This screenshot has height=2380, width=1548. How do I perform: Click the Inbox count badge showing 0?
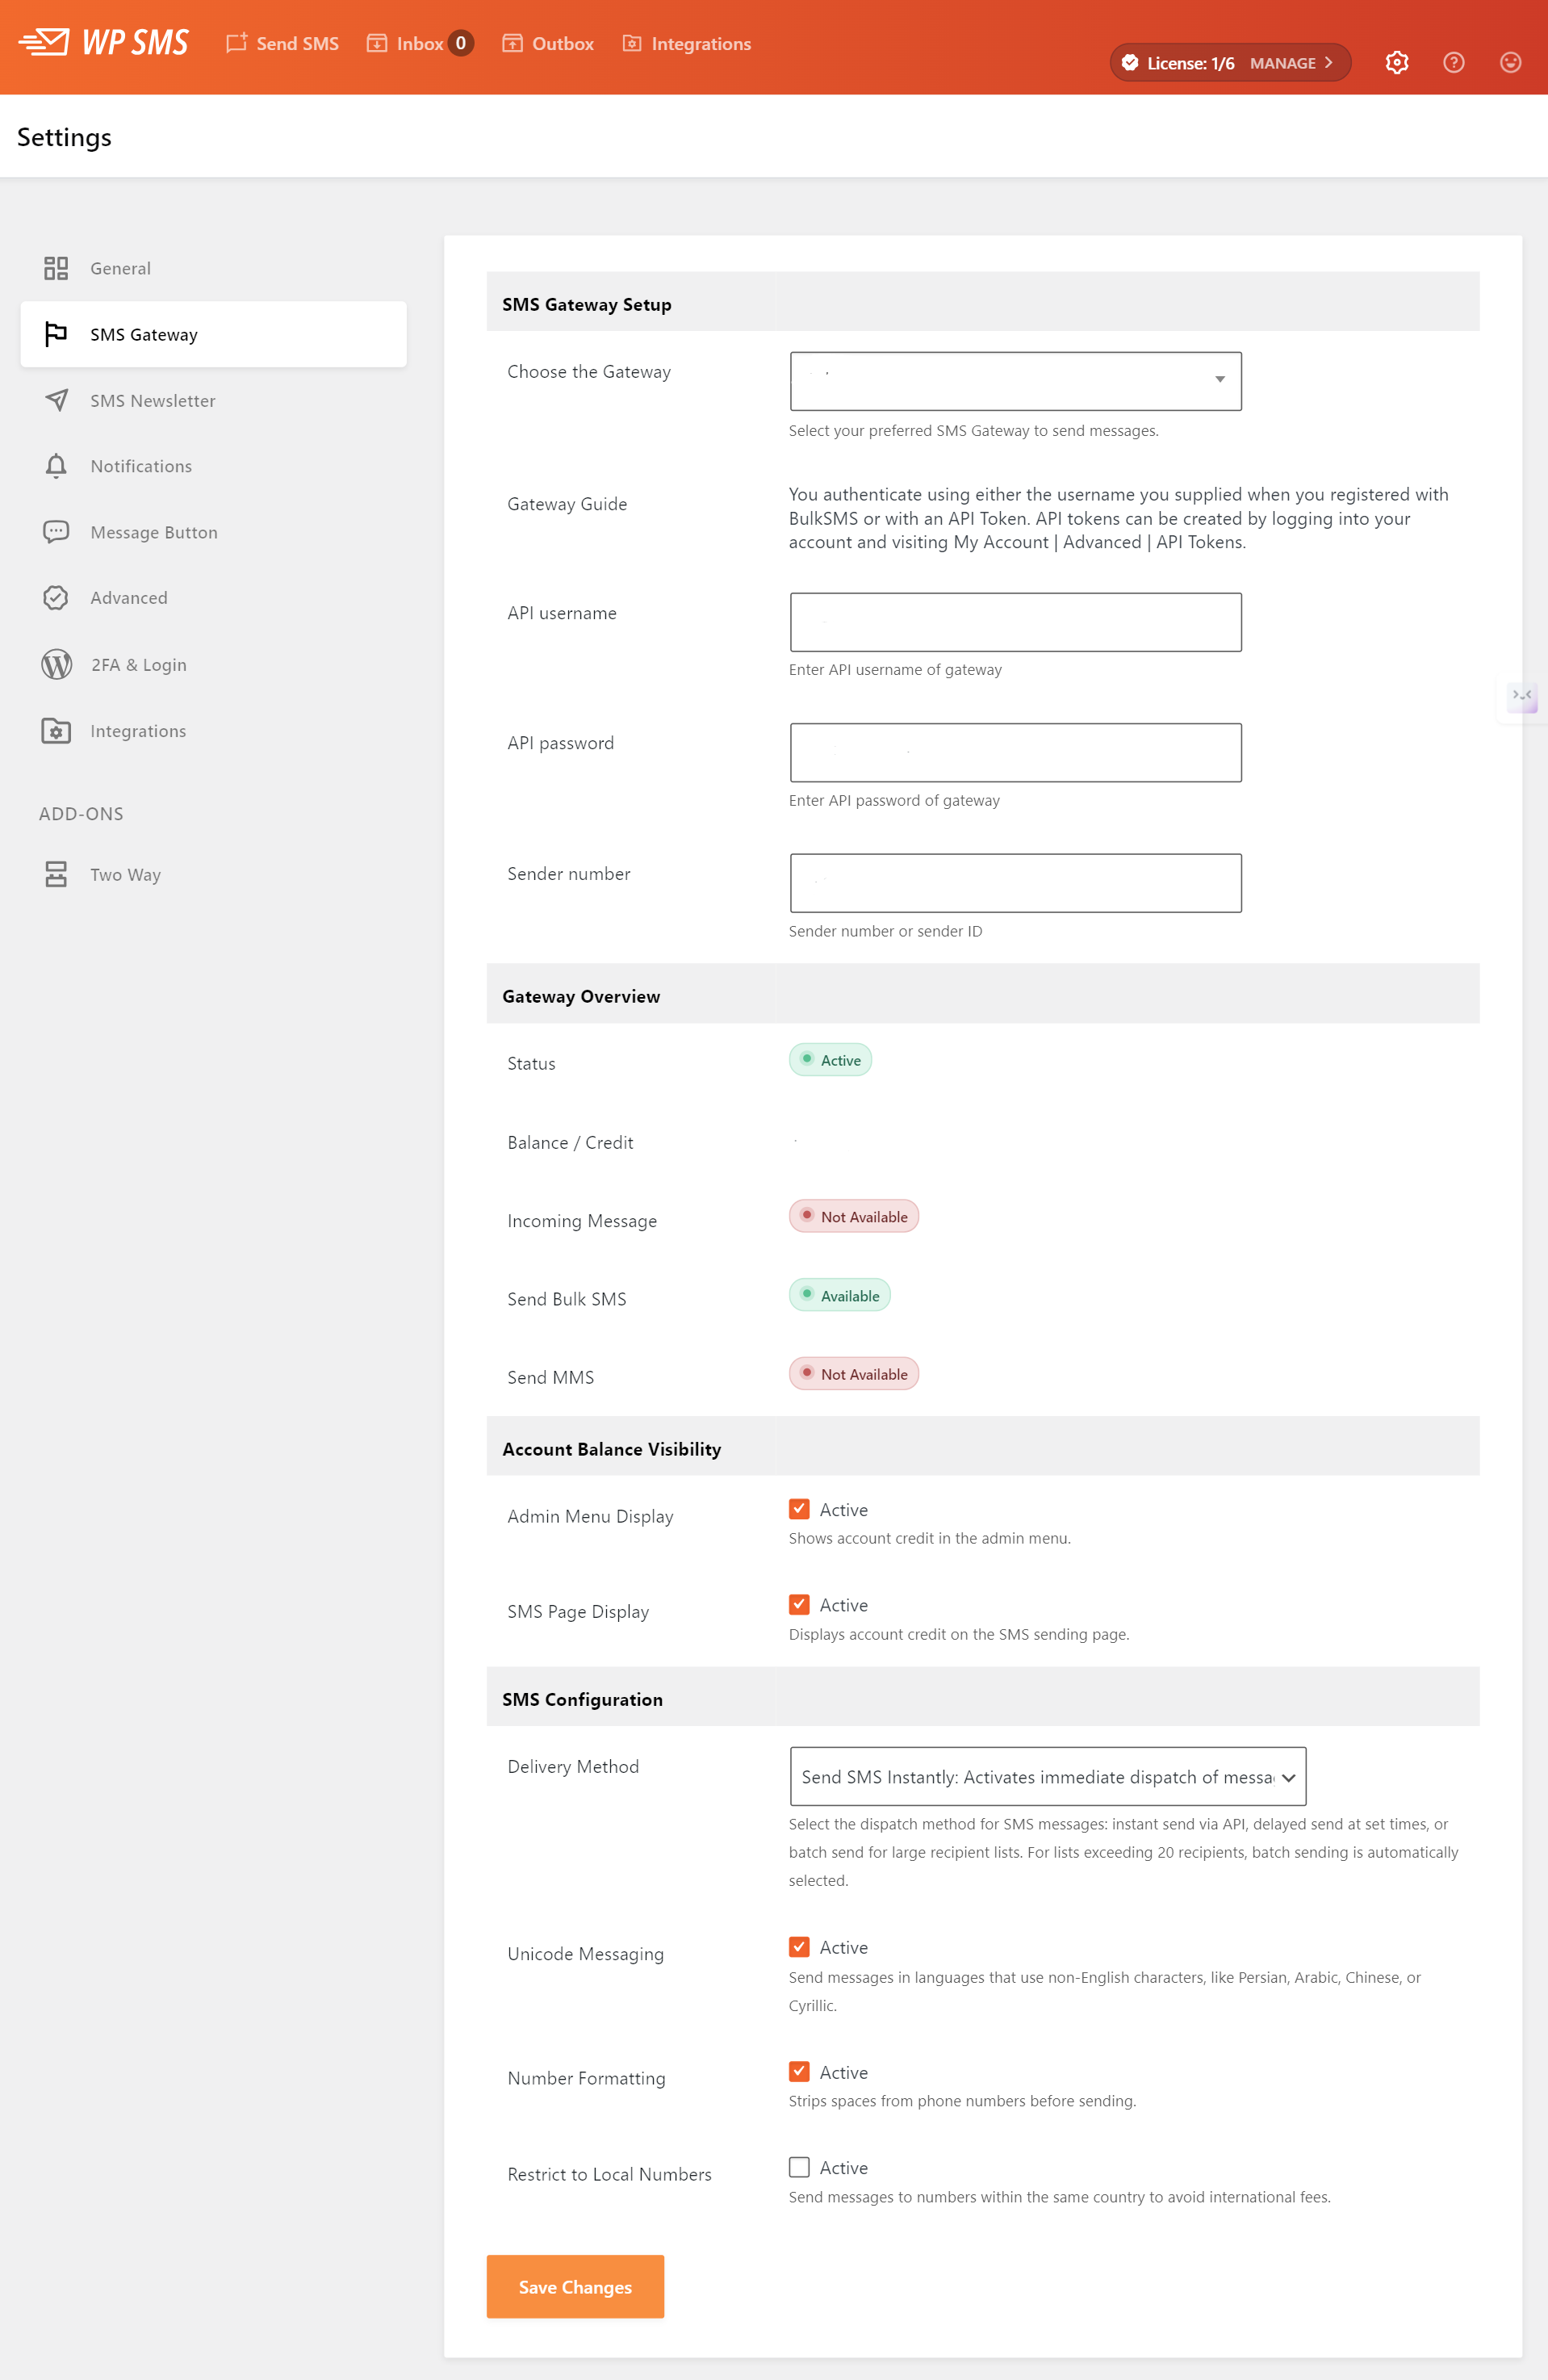(461, 43)
